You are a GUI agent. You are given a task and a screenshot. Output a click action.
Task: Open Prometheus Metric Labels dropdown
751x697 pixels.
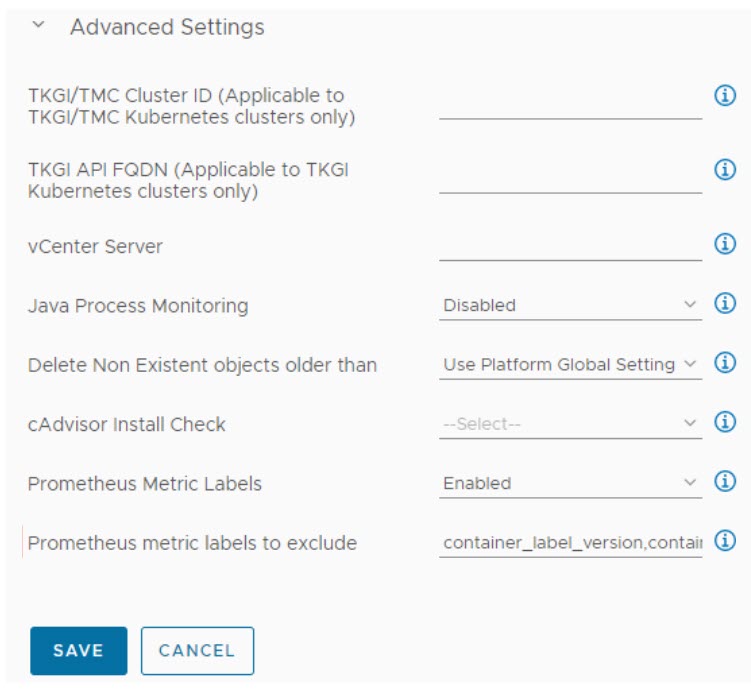(570, 483)
